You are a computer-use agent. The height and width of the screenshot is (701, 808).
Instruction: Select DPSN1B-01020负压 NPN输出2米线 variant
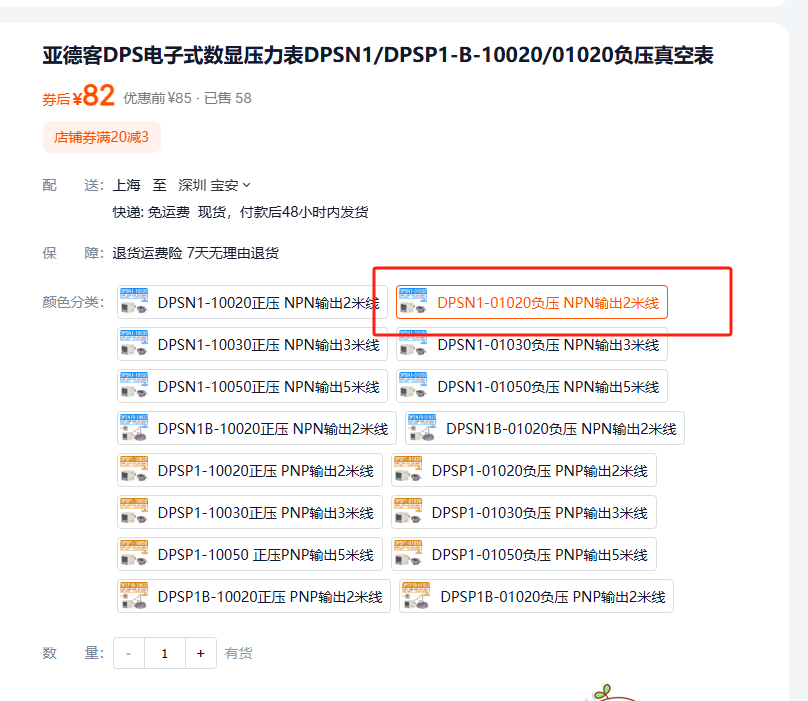pos(545,428)
